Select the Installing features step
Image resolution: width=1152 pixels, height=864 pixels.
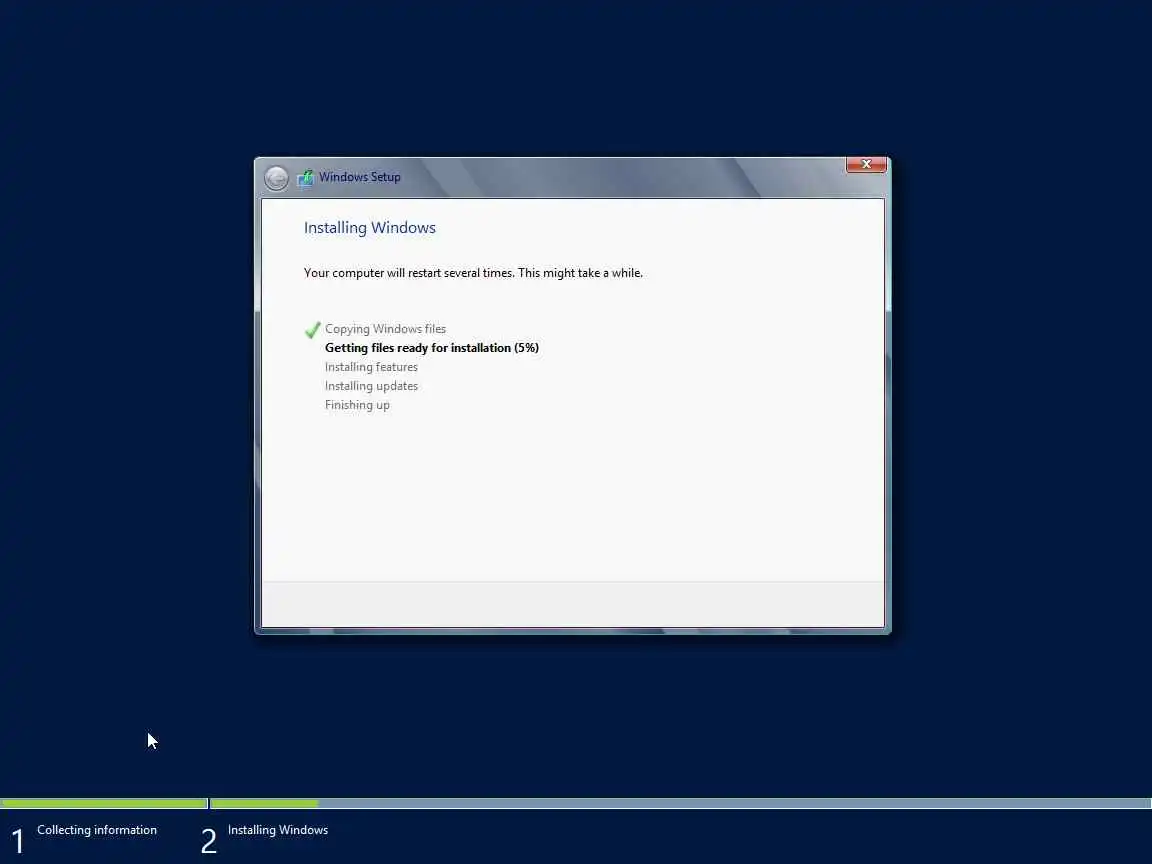[371, 367]
